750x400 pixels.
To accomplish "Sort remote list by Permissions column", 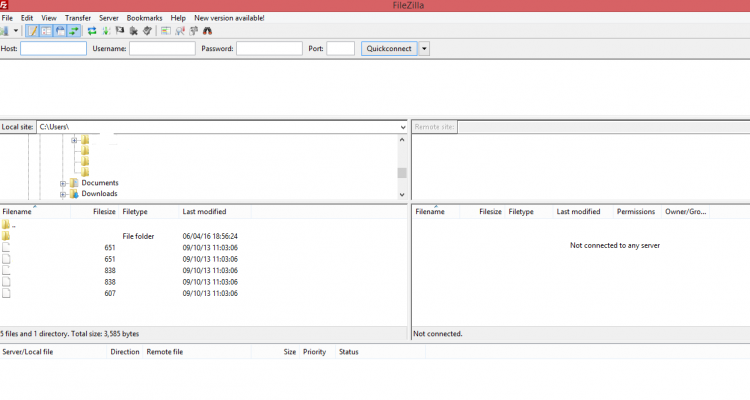I will pyautogui.click(x=637, y=211).
